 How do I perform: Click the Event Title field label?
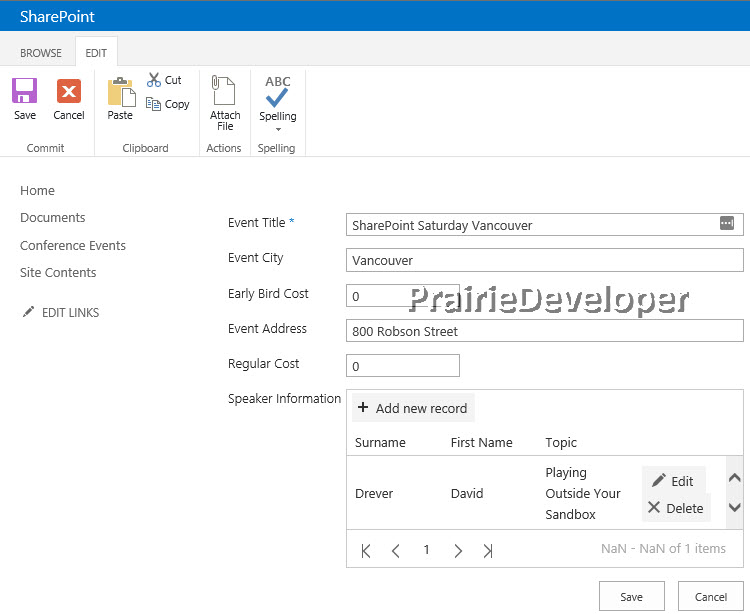(x=256, y=222)
